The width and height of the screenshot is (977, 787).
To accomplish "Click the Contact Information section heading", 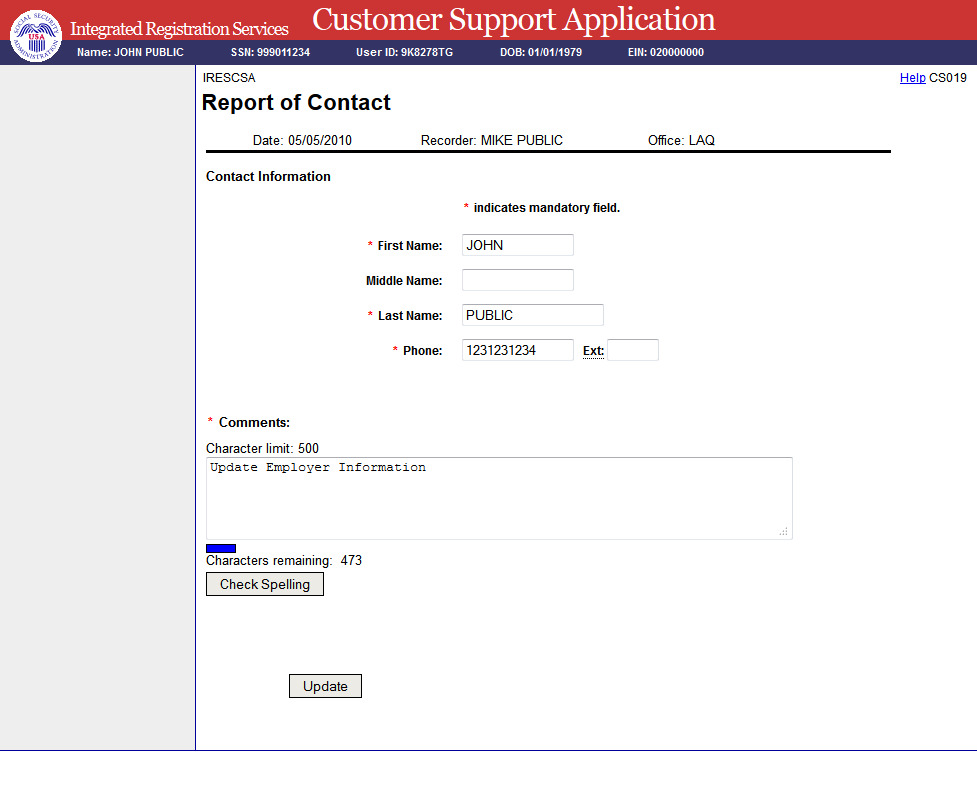I will (268, 176).
